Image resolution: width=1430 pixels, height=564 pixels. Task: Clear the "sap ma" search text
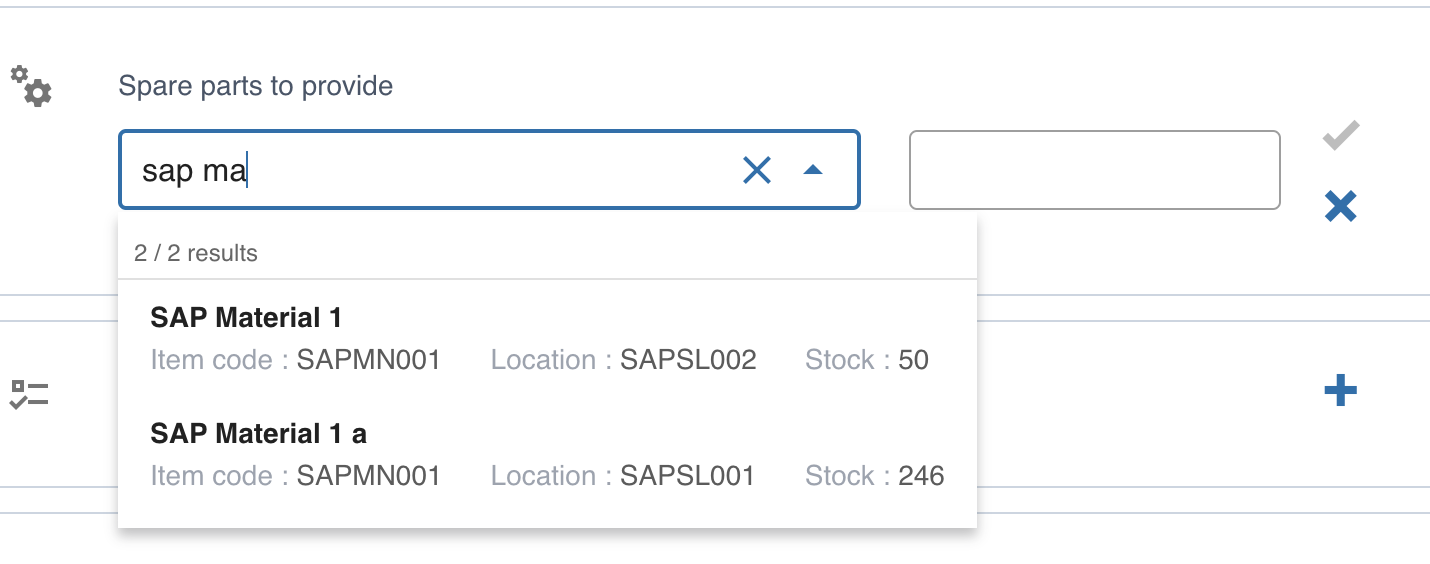pyautogui.click(x=757, y=171)
